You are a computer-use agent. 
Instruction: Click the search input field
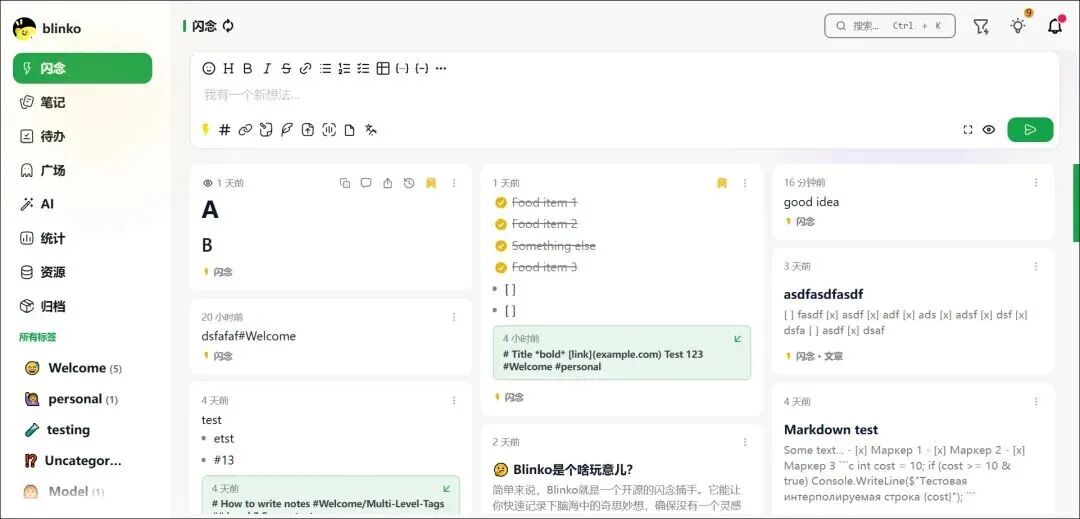[889, 27]
